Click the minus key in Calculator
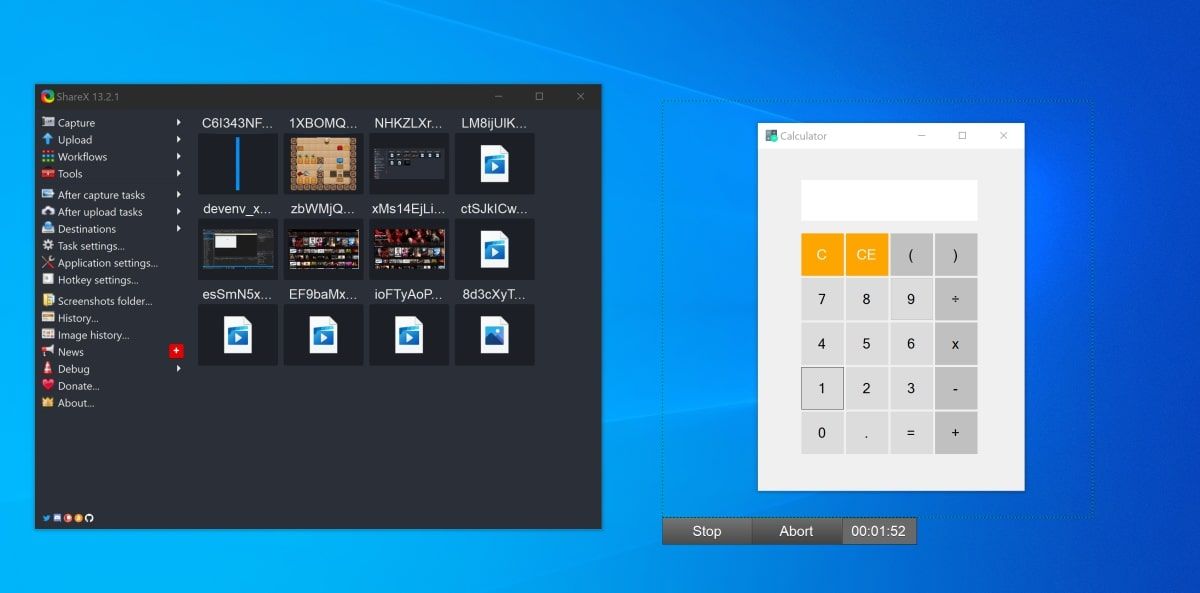Viewport: 1200px width, 593px height. [956, 388]
